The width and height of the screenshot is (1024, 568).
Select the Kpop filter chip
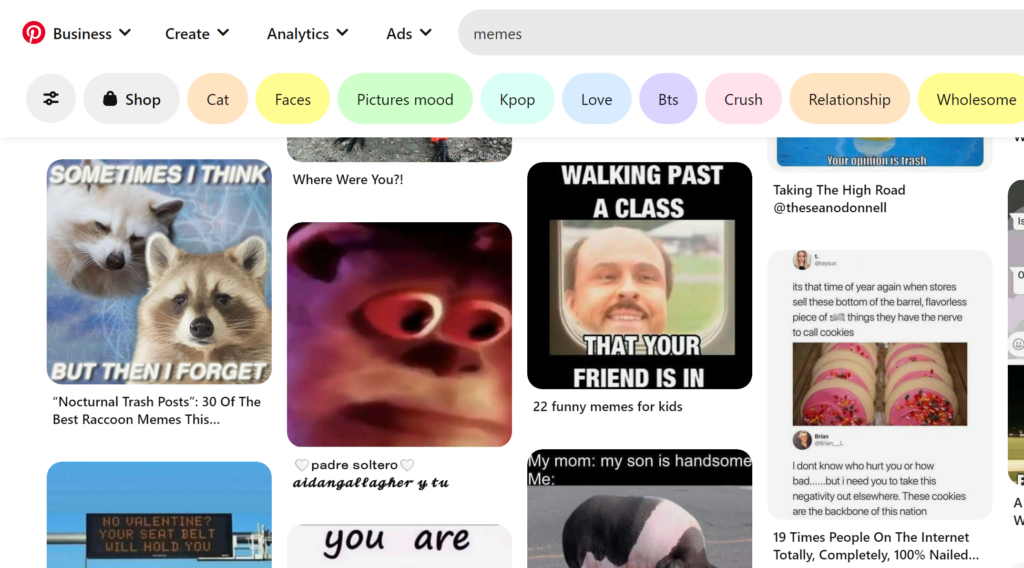pyautogui.click(x=517, y=99)
